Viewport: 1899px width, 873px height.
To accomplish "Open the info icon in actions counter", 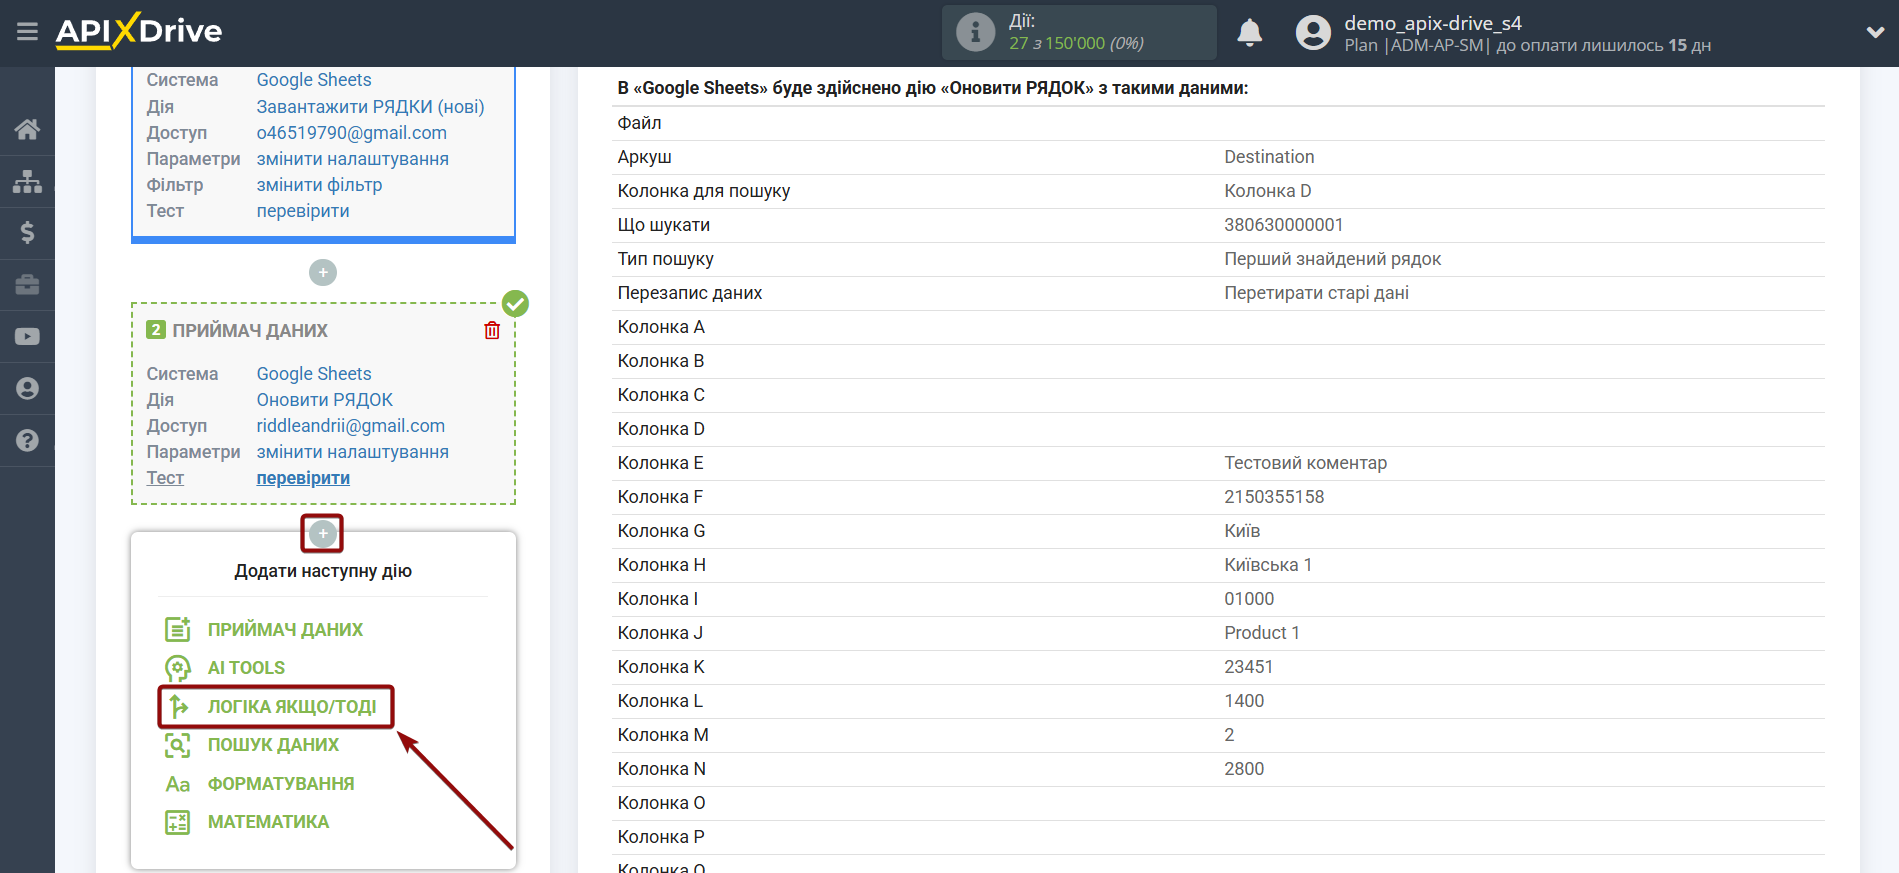I will [x=975, y=32].
